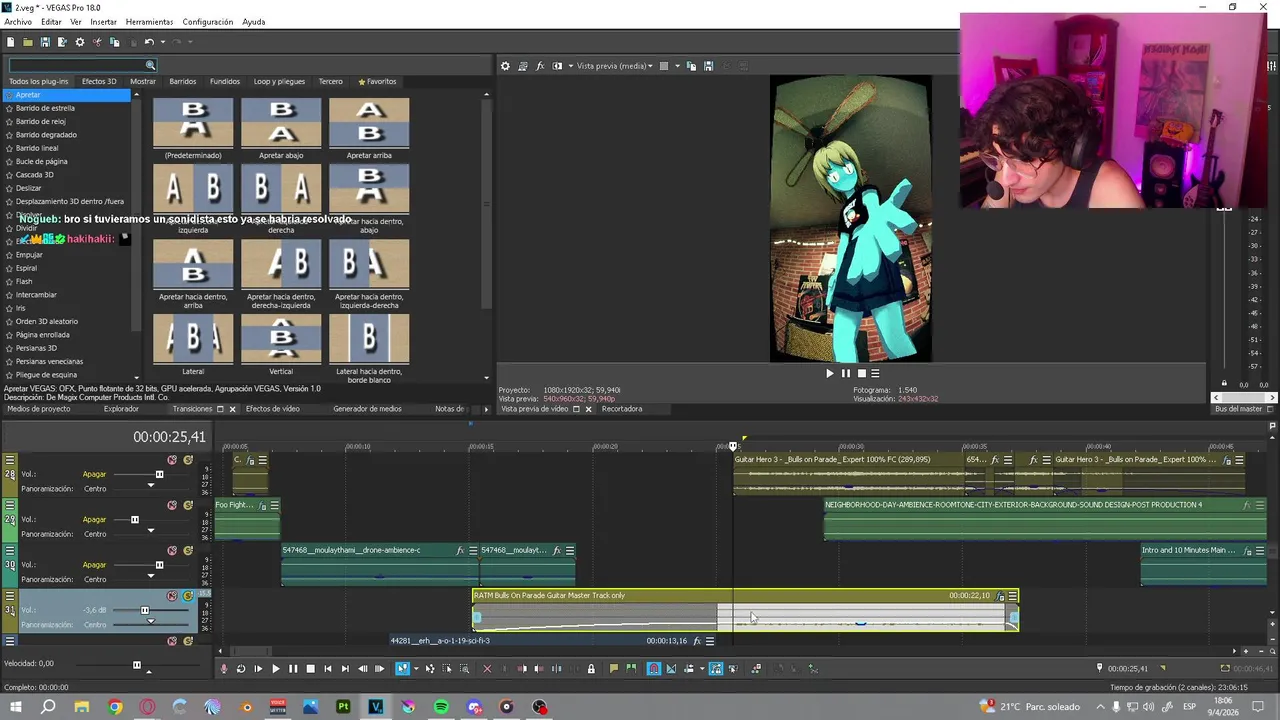The height and width of the screenshot is (720, 1280).
Task: Undo the last action
Action: click(148, 42)
